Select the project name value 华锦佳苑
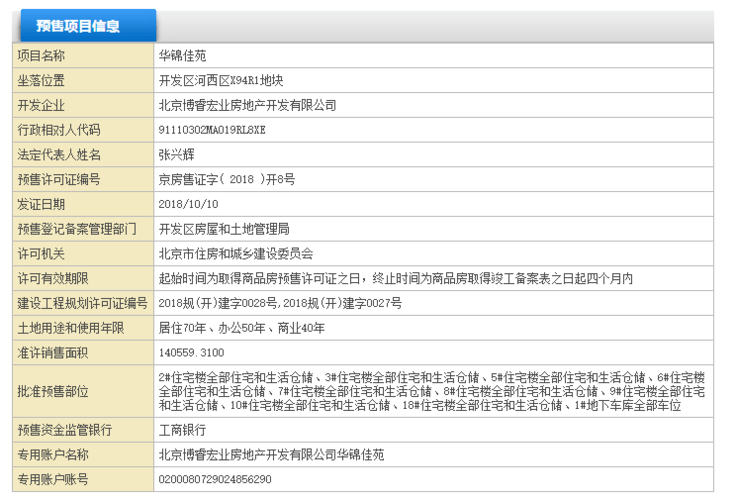The image size is (736, 500). (183, 56)
